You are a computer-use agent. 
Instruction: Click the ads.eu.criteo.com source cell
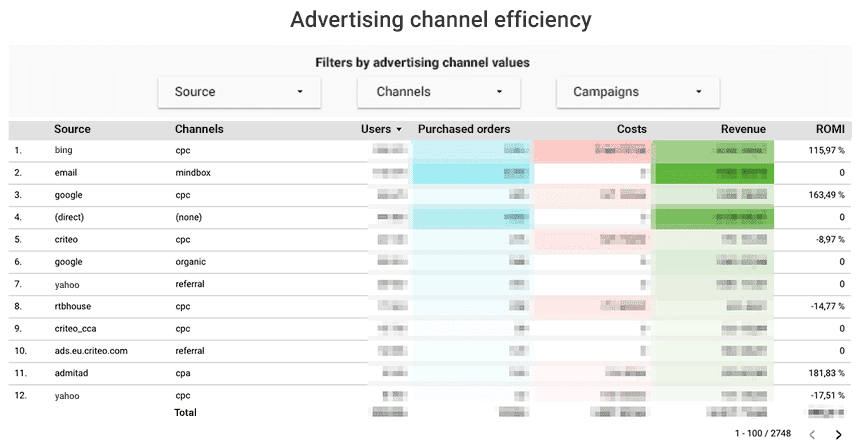click(91, 351)
